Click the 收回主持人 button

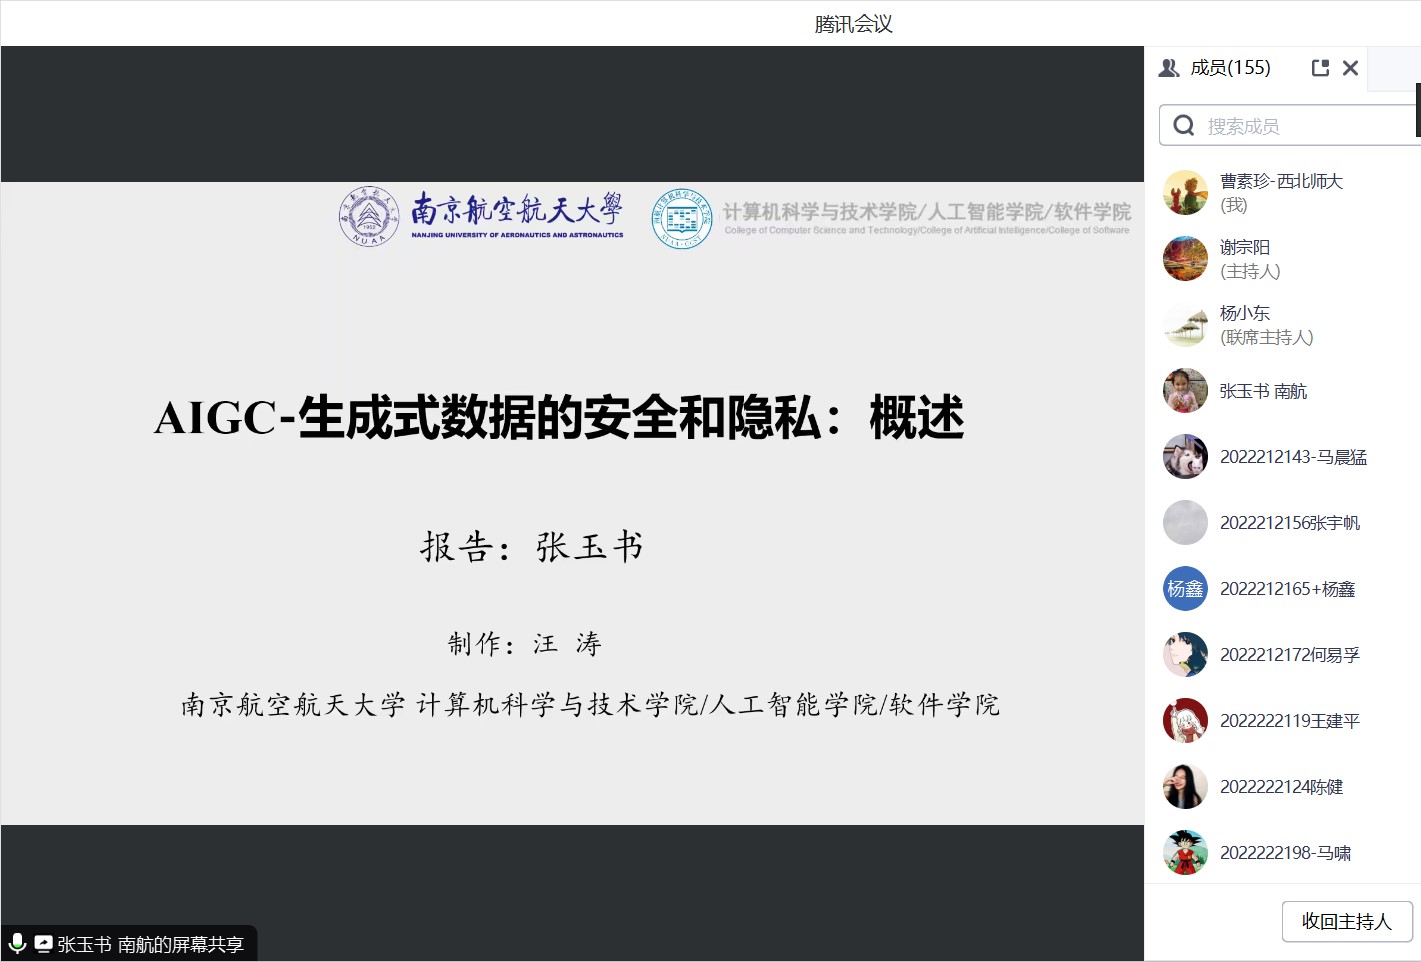tap(1346, 921)
